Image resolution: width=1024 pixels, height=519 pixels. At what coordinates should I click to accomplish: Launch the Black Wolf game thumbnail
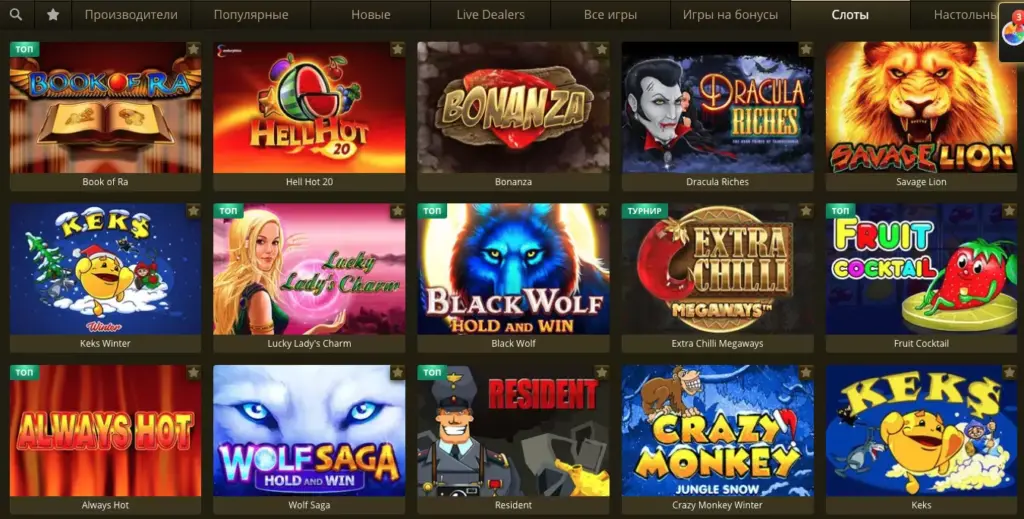[513, 269]
